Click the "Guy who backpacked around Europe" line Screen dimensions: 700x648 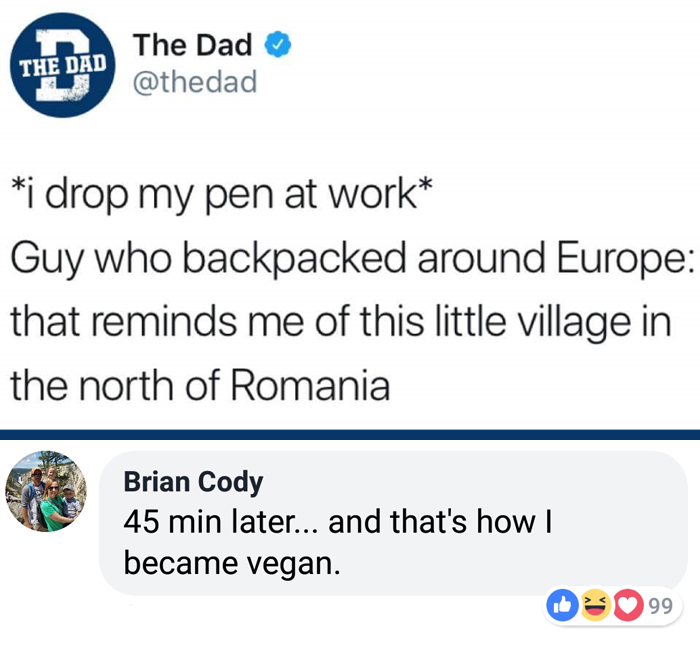[353, 259]
